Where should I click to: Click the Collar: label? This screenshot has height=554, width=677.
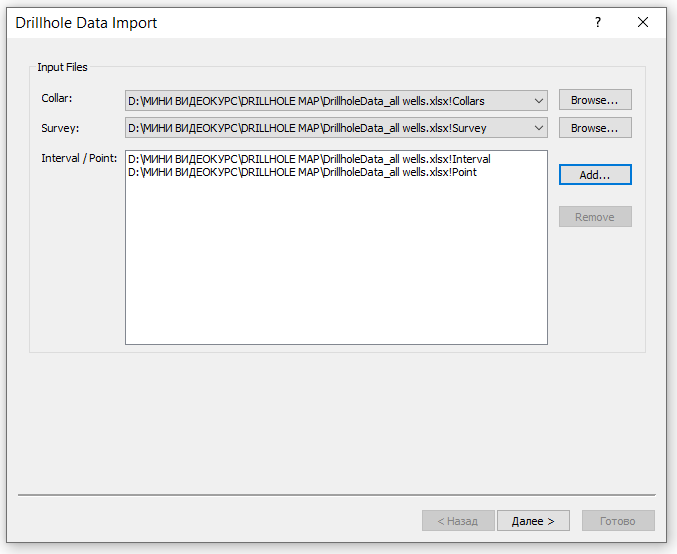tap(57, 99)
